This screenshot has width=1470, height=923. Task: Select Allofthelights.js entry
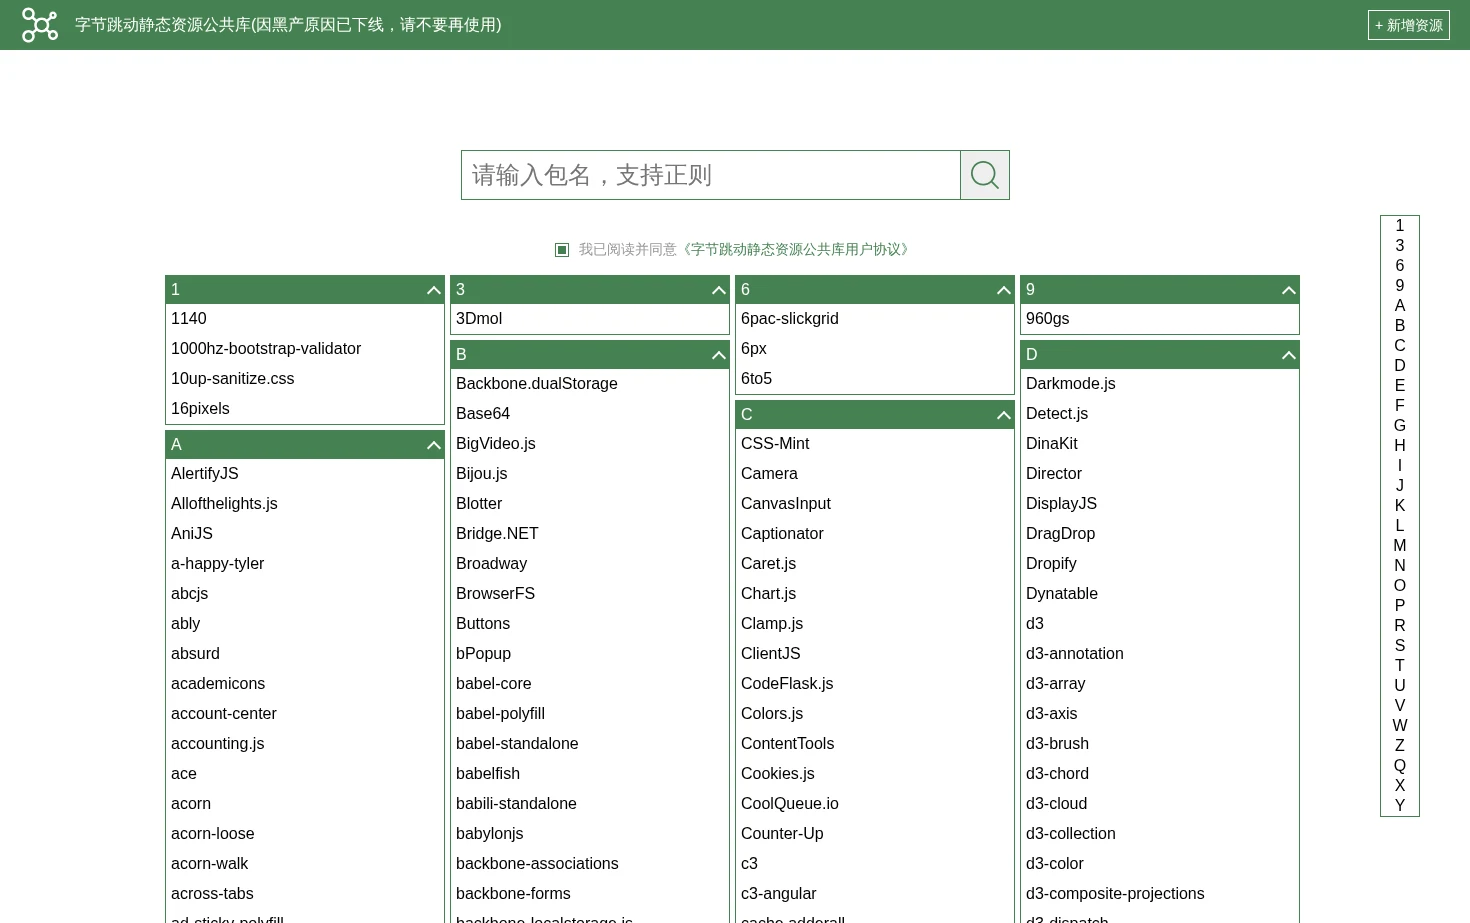pos(224,504)
